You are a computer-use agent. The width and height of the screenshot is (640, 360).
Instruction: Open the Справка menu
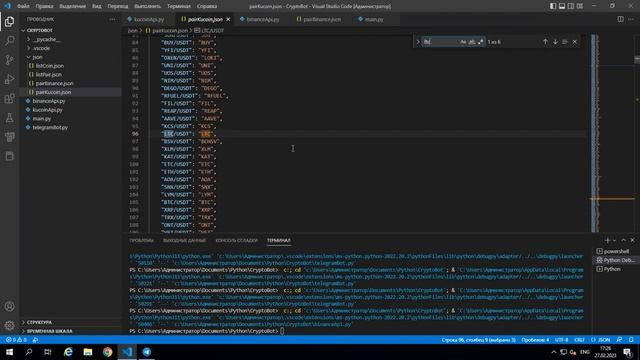click(x=207, y=6)
